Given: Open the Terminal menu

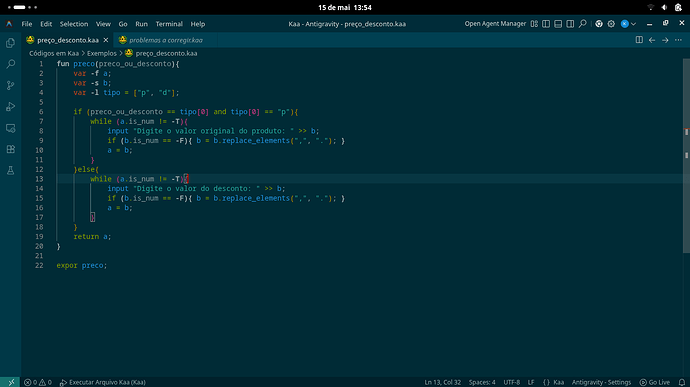Looking at the screenshot, I should [169, 24].
